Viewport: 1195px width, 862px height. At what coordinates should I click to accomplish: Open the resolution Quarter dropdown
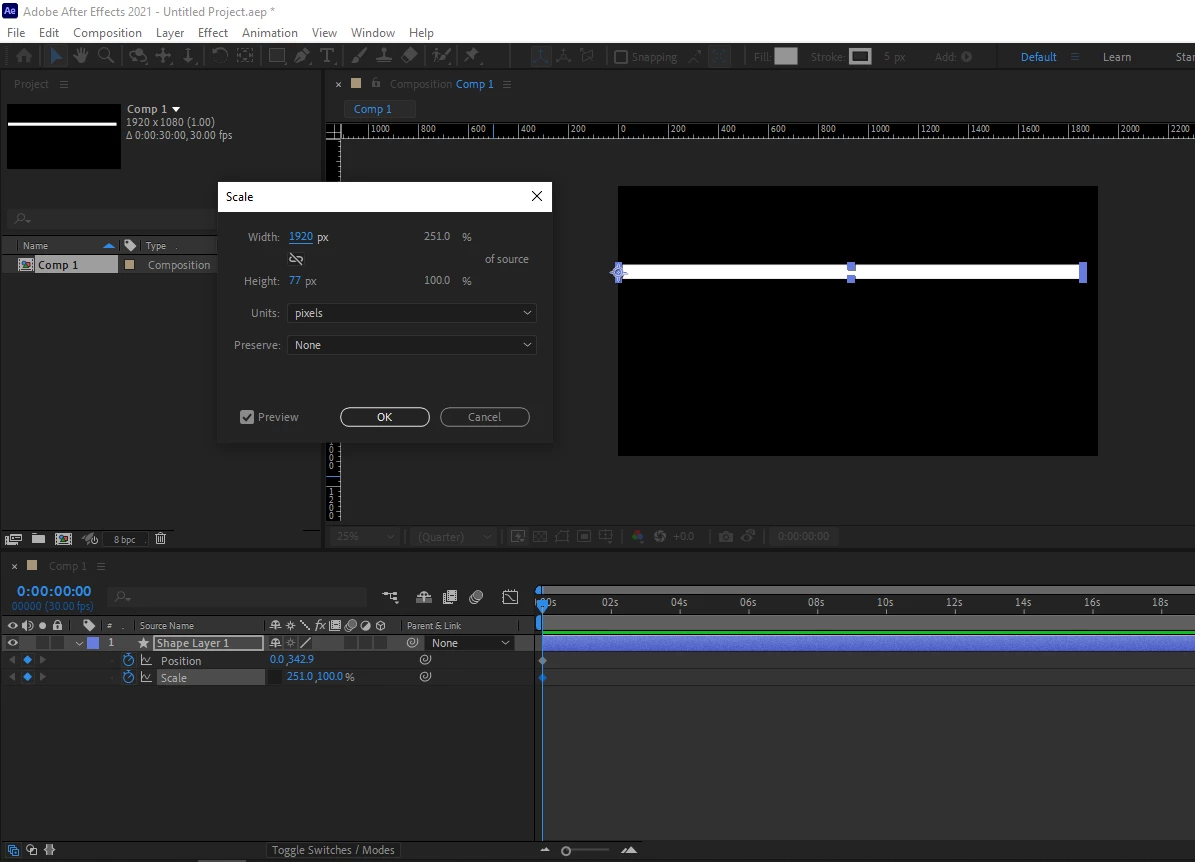pyautogui.click(x=454, y=537)
